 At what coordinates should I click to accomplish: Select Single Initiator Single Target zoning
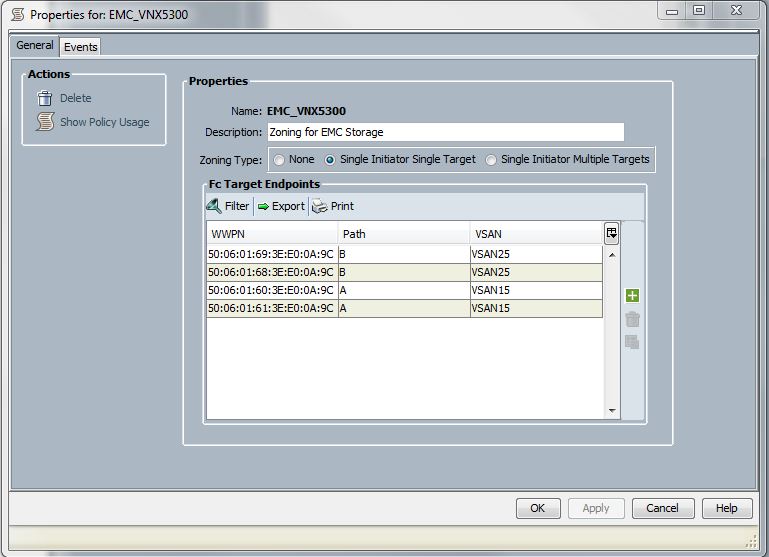tap(330, 160)
